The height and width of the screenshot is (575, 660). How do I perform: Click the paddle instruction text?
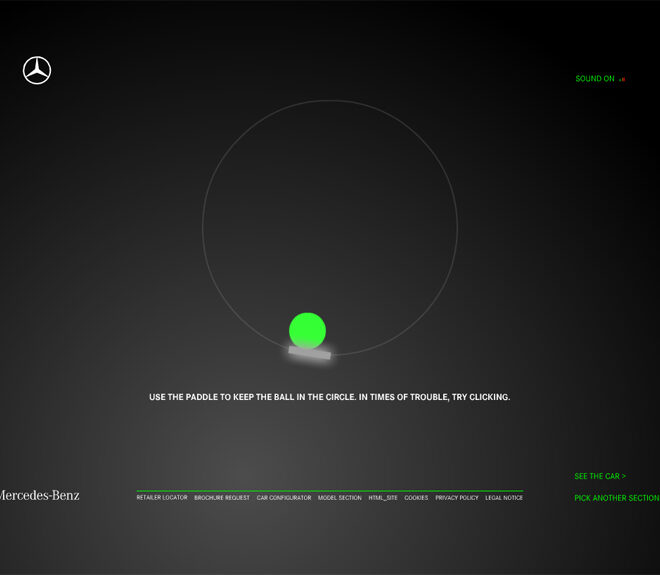(x=330, y=397)
